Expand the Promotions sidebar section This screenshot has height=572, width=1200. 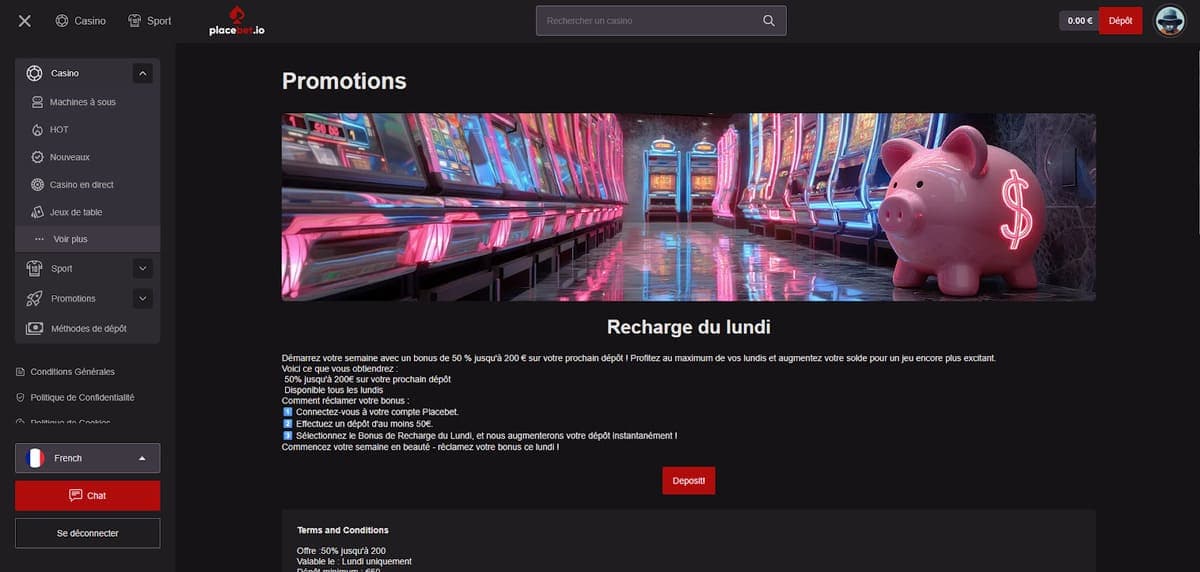pyautogui.click(x=142, y=298)
